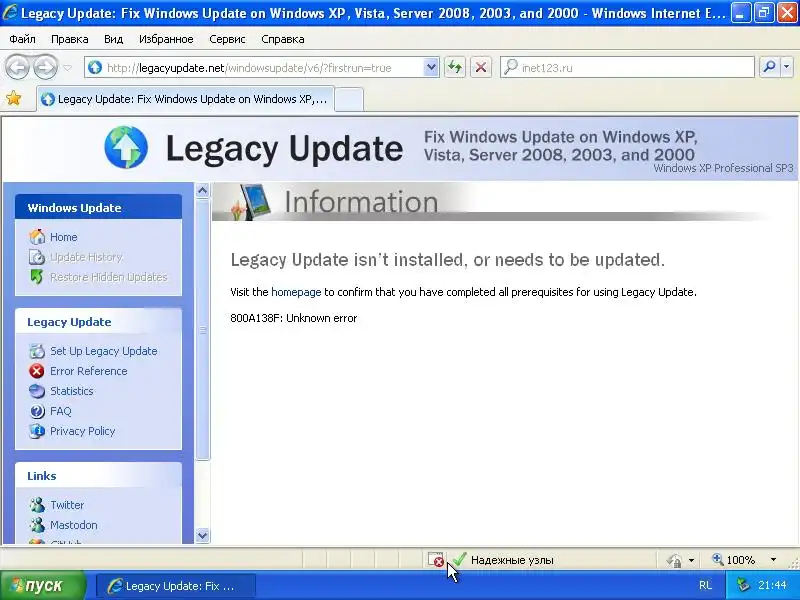Click the red Error Reference icon
800x600 pixels.
coord(37,371)
